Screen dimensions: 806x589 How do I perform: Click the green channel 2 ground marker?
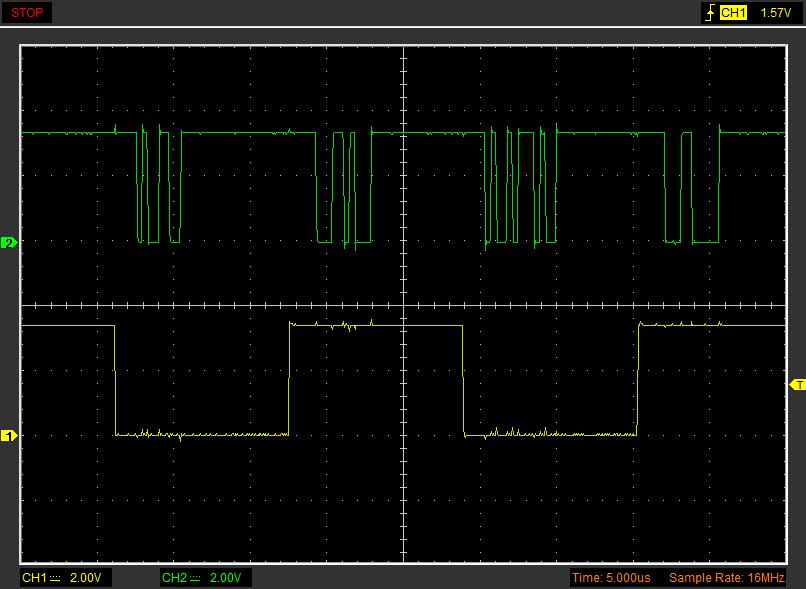point(9,243)
